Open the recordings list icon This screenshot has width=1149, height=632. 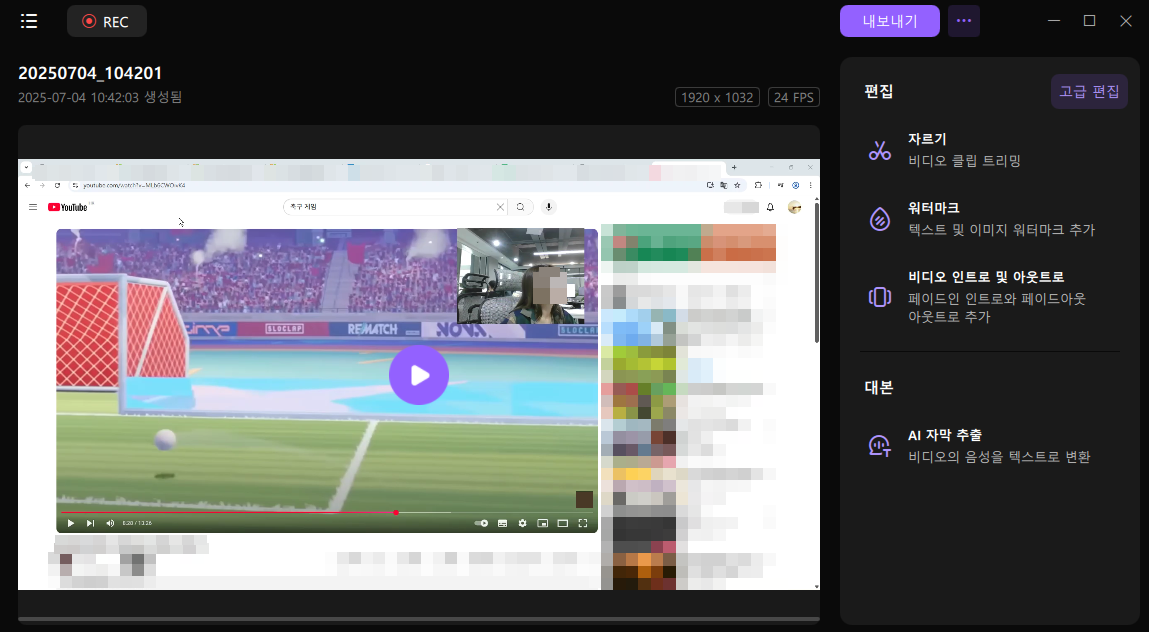[x=29, y=21]
